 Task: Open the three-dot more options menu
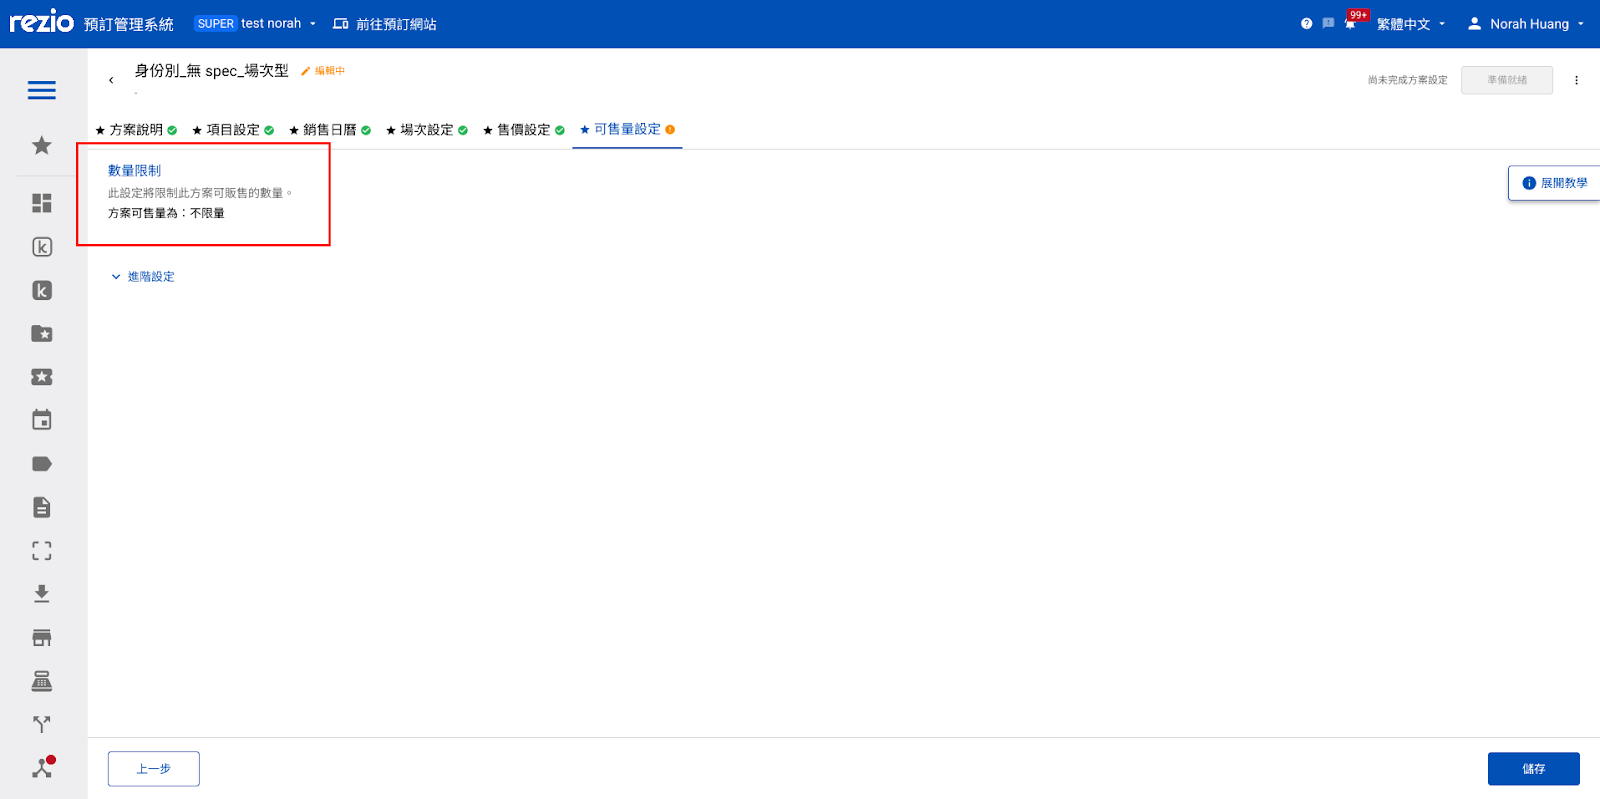[1576, 80]
